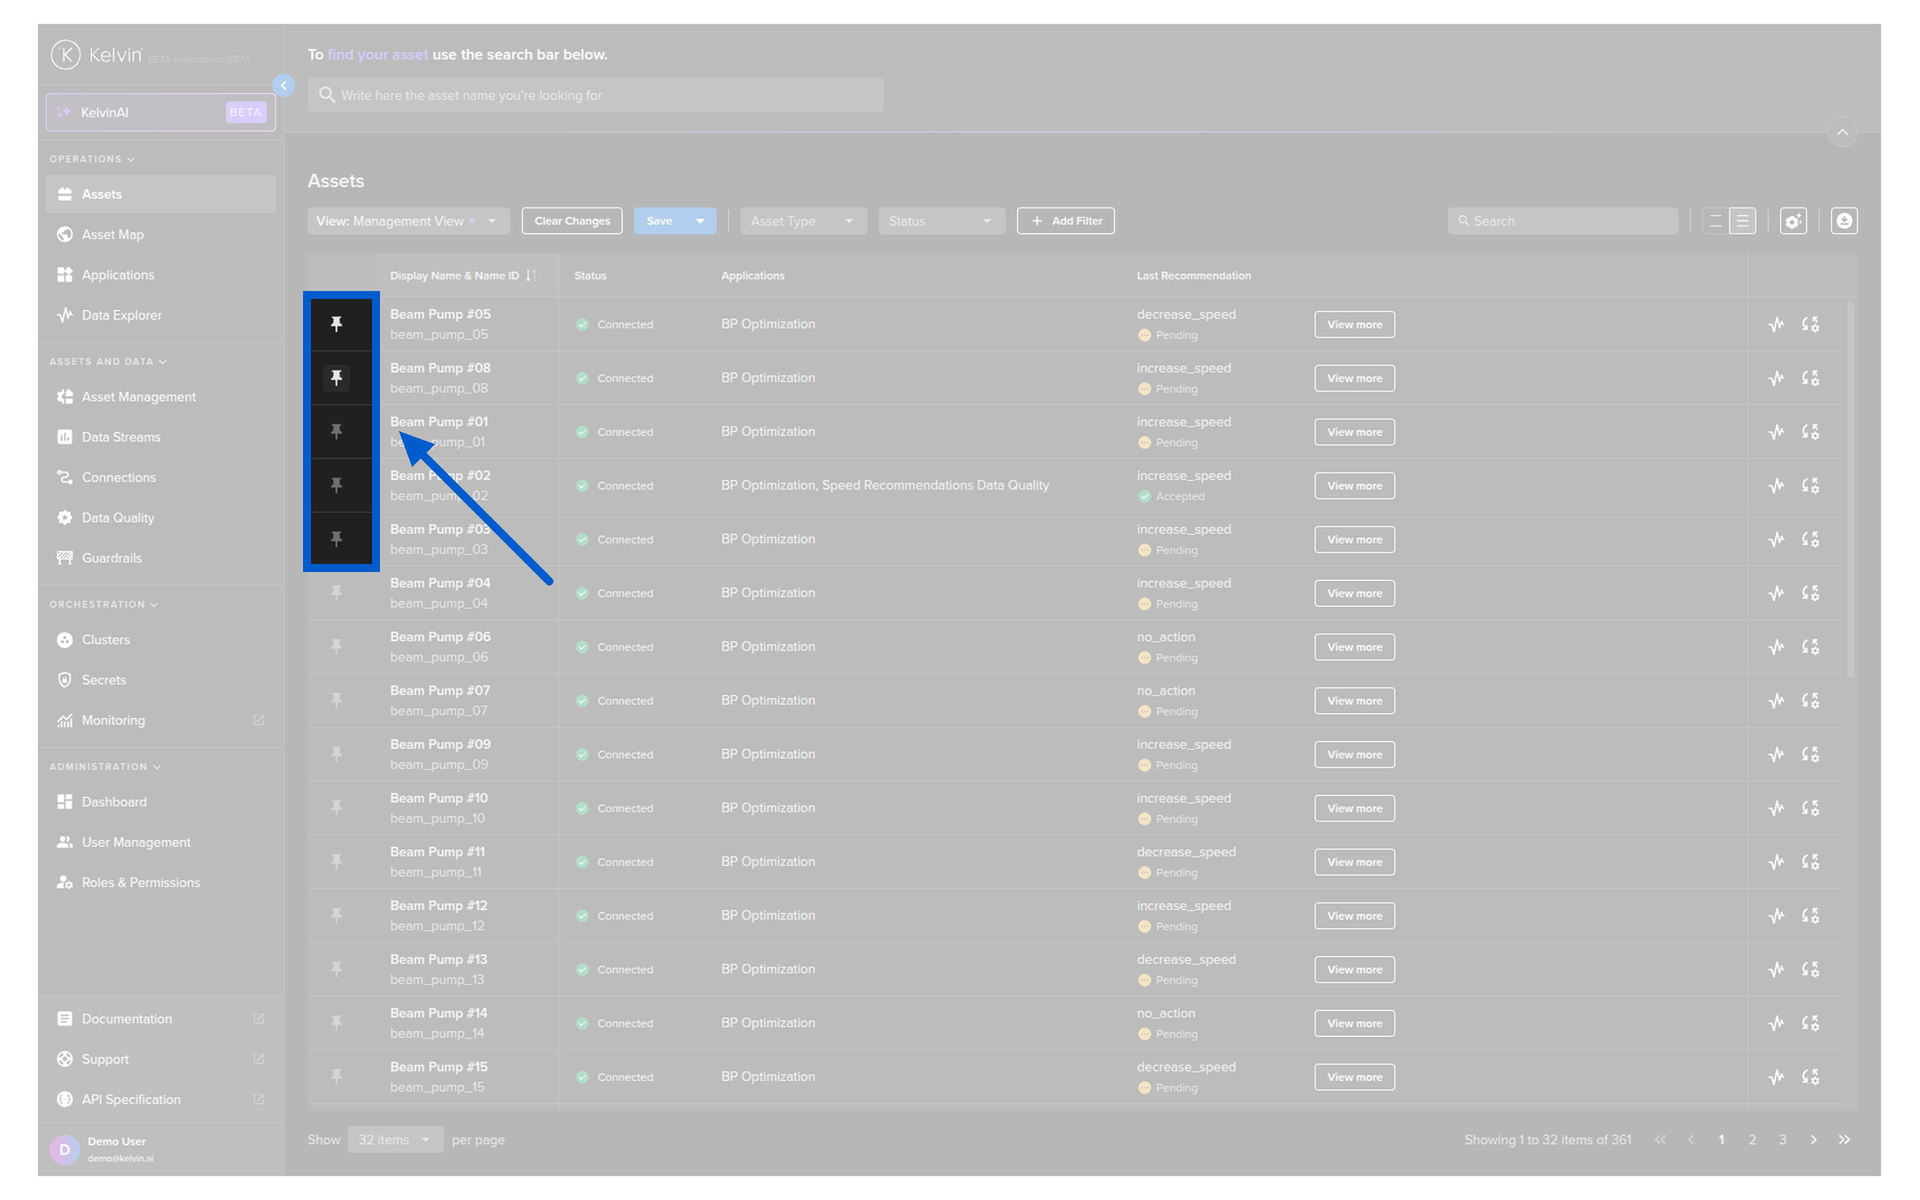The height and width of the screenshot is (1200, 1920).
Task: Unpin Beam Pump #05 row
Action: pyautogui.click(x=337, y=324)
